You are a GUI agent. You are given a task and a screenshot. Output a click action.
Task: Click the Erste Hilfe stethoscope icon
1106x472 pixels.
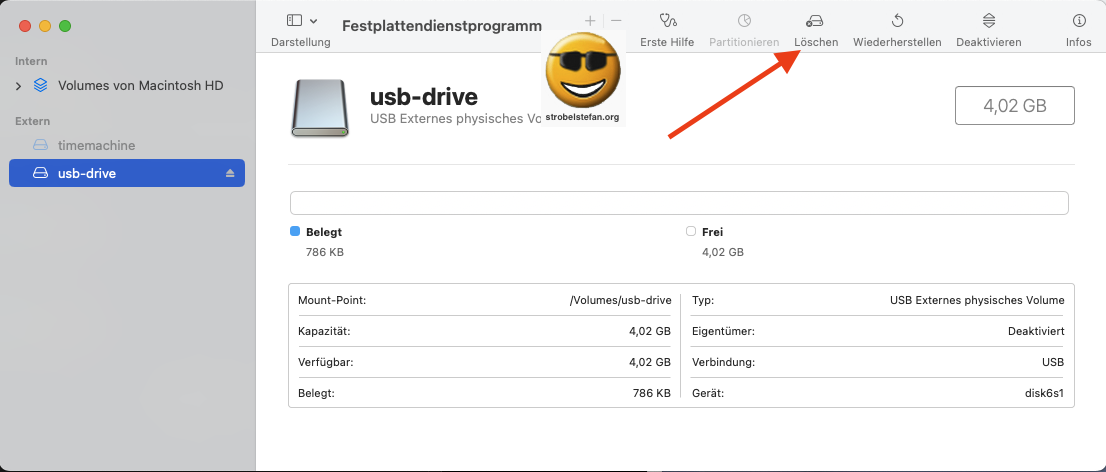[x=667, y=21]
